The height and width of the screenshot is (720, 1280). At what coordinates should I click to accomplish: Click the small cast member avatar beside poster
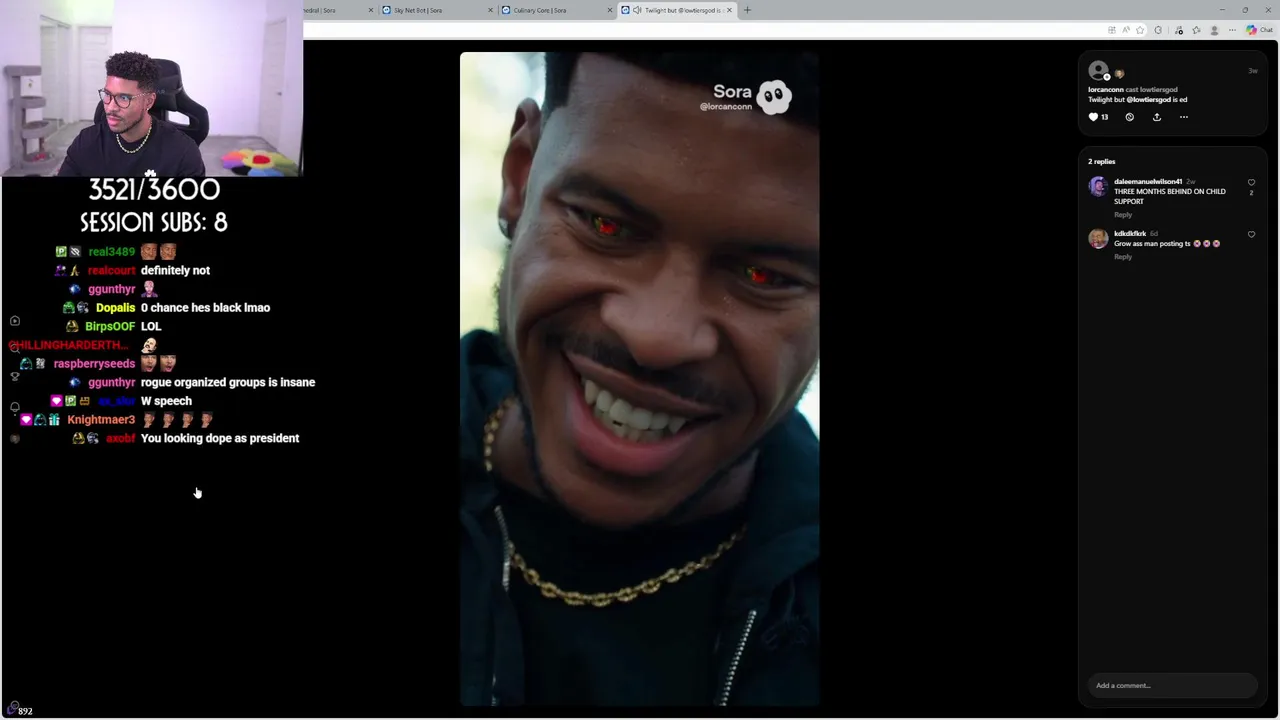pyautogui.click(x=1119, y=74)
